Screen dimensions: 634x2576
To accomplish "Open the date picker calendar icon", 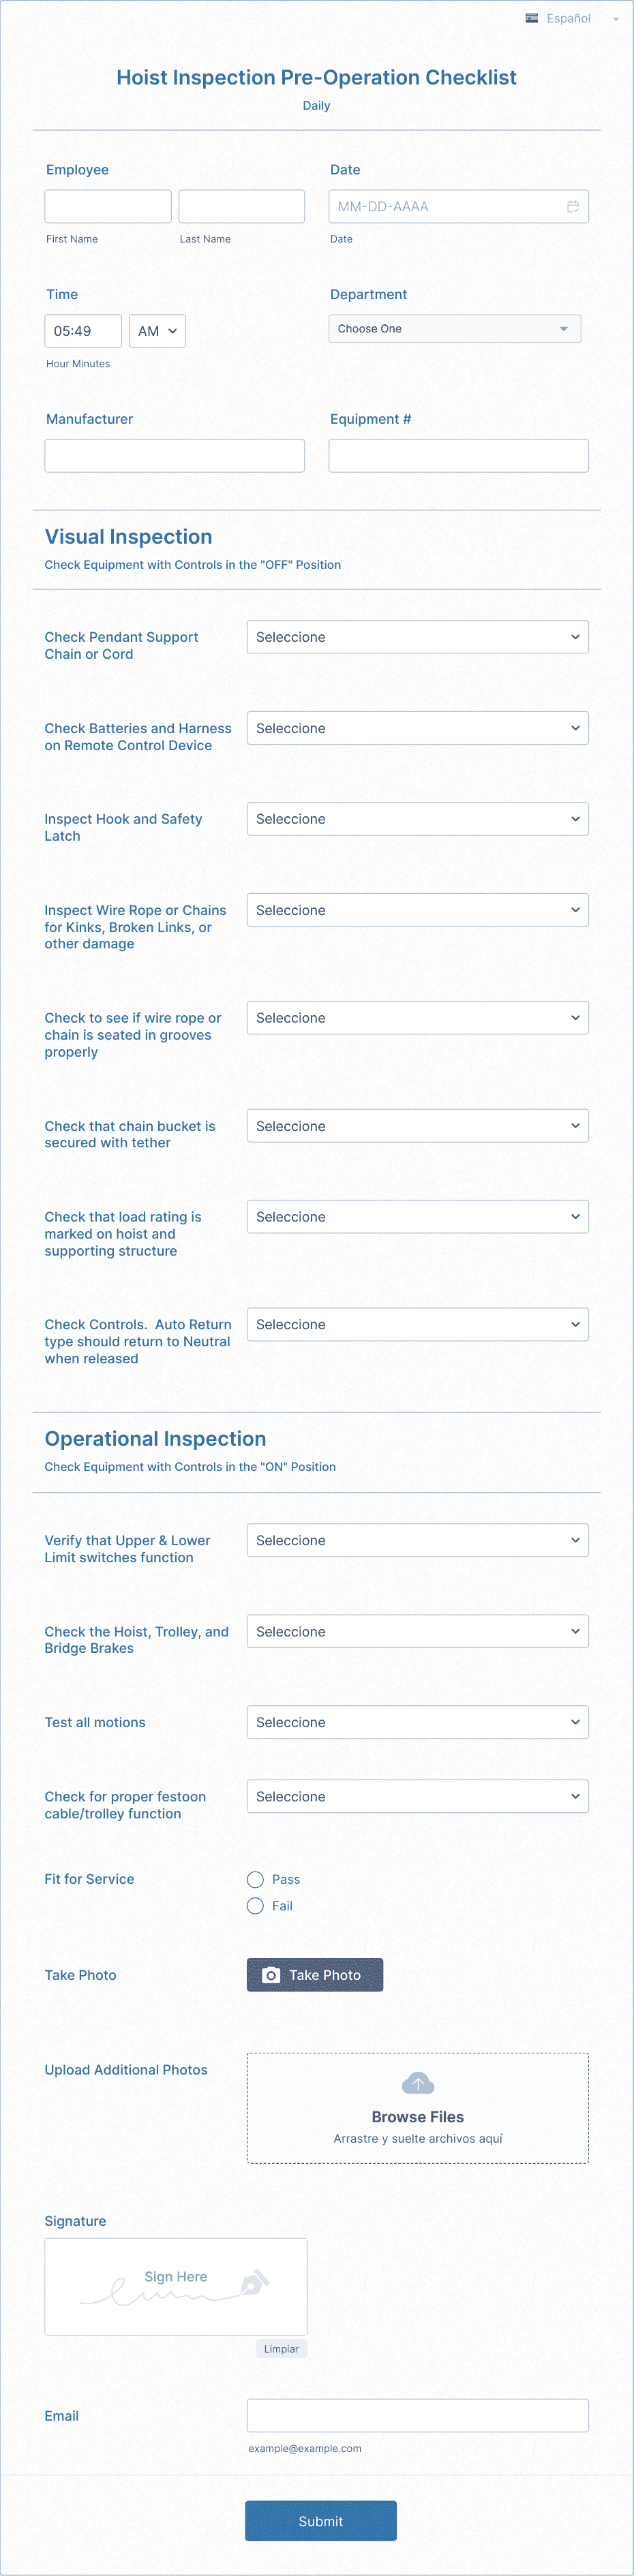I will coord(573,206).
